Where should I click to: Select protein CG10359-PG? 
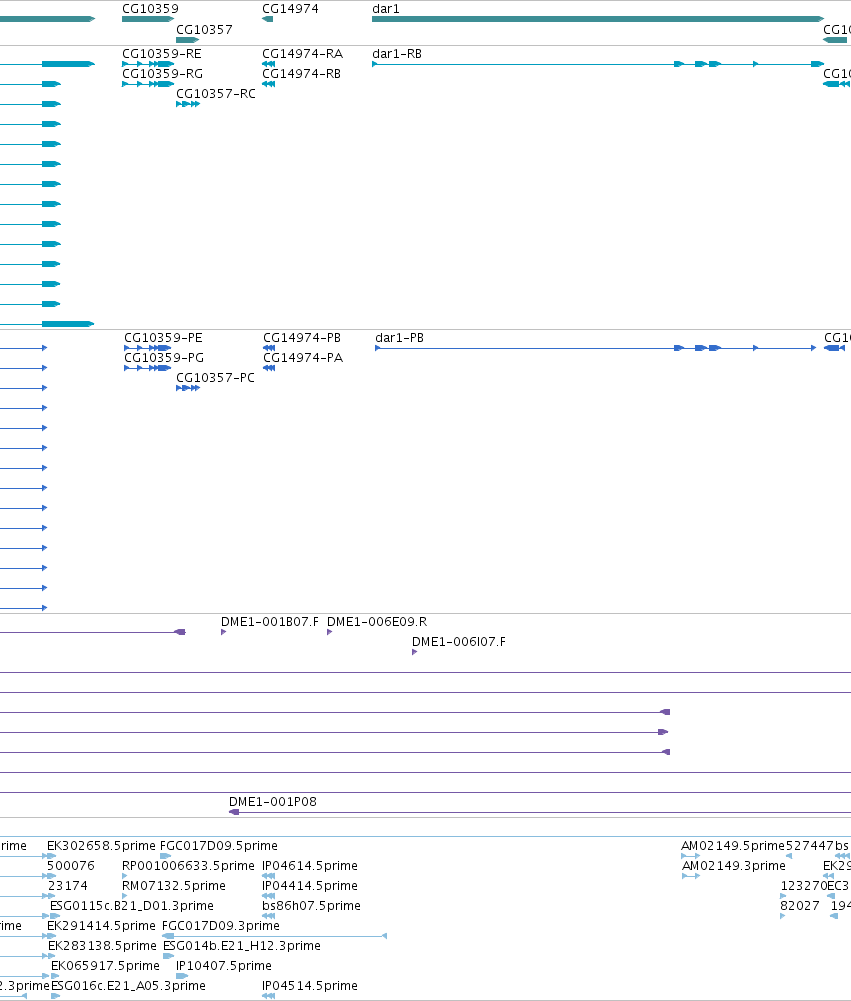click(x=164, y=358)
